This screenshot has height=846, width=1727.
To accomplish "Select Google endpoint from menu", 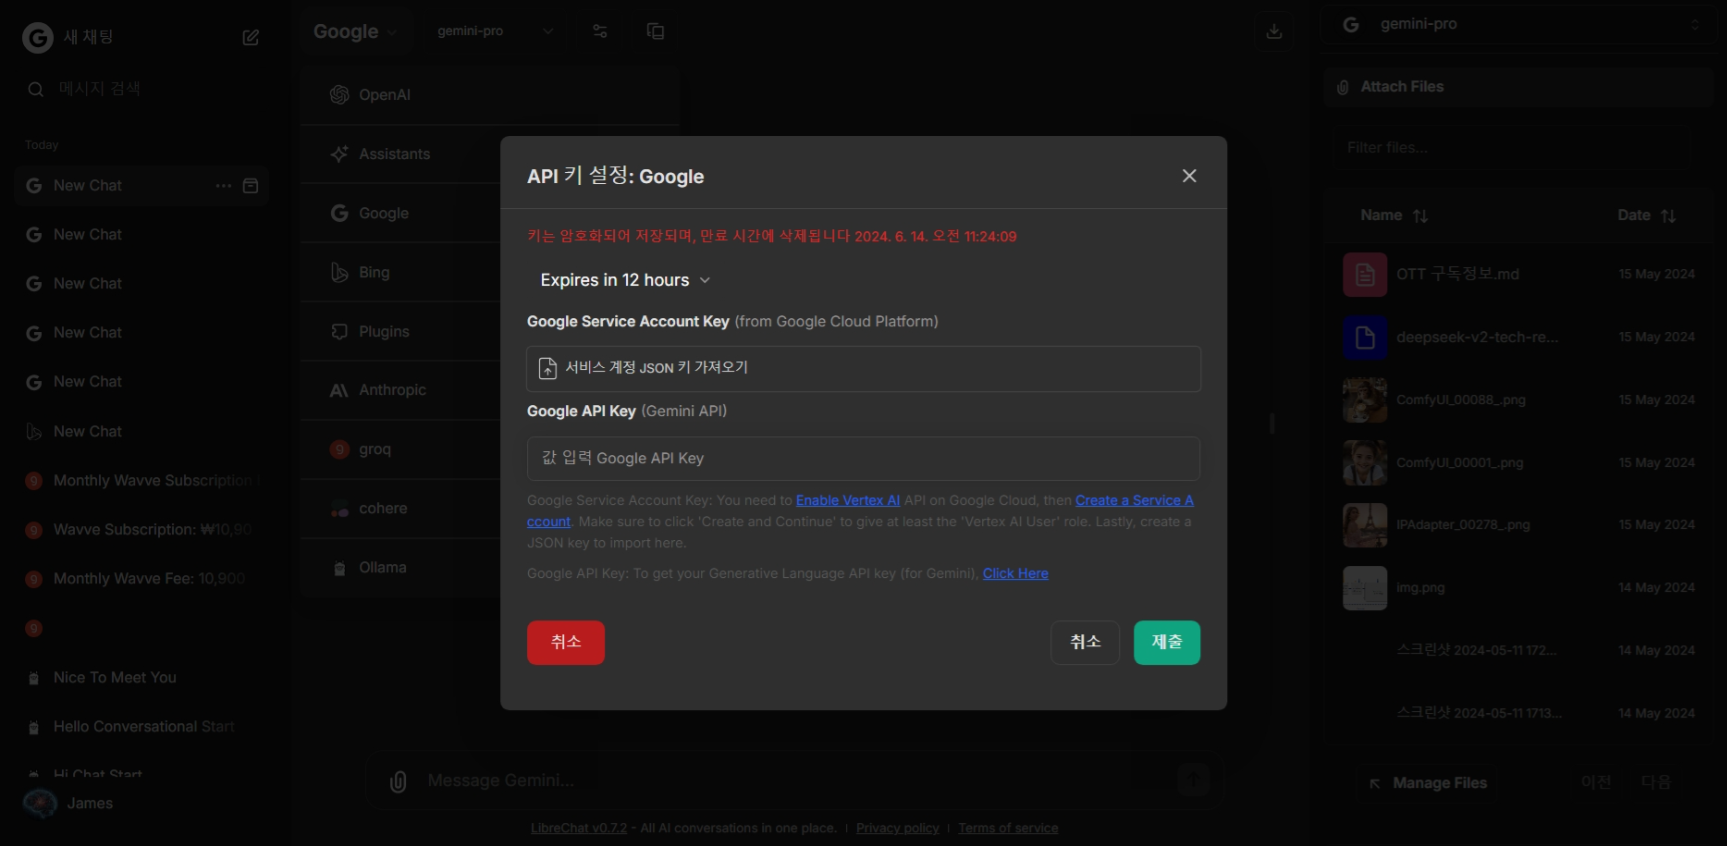I will click(400, 213).
